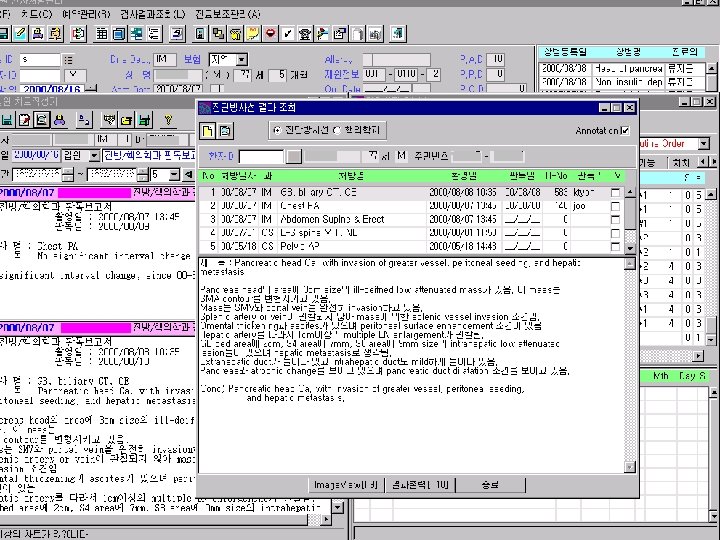This screenshot has width=720, height=540.
Task: Click the patient ID field in main header
Action: pos(40,60)
